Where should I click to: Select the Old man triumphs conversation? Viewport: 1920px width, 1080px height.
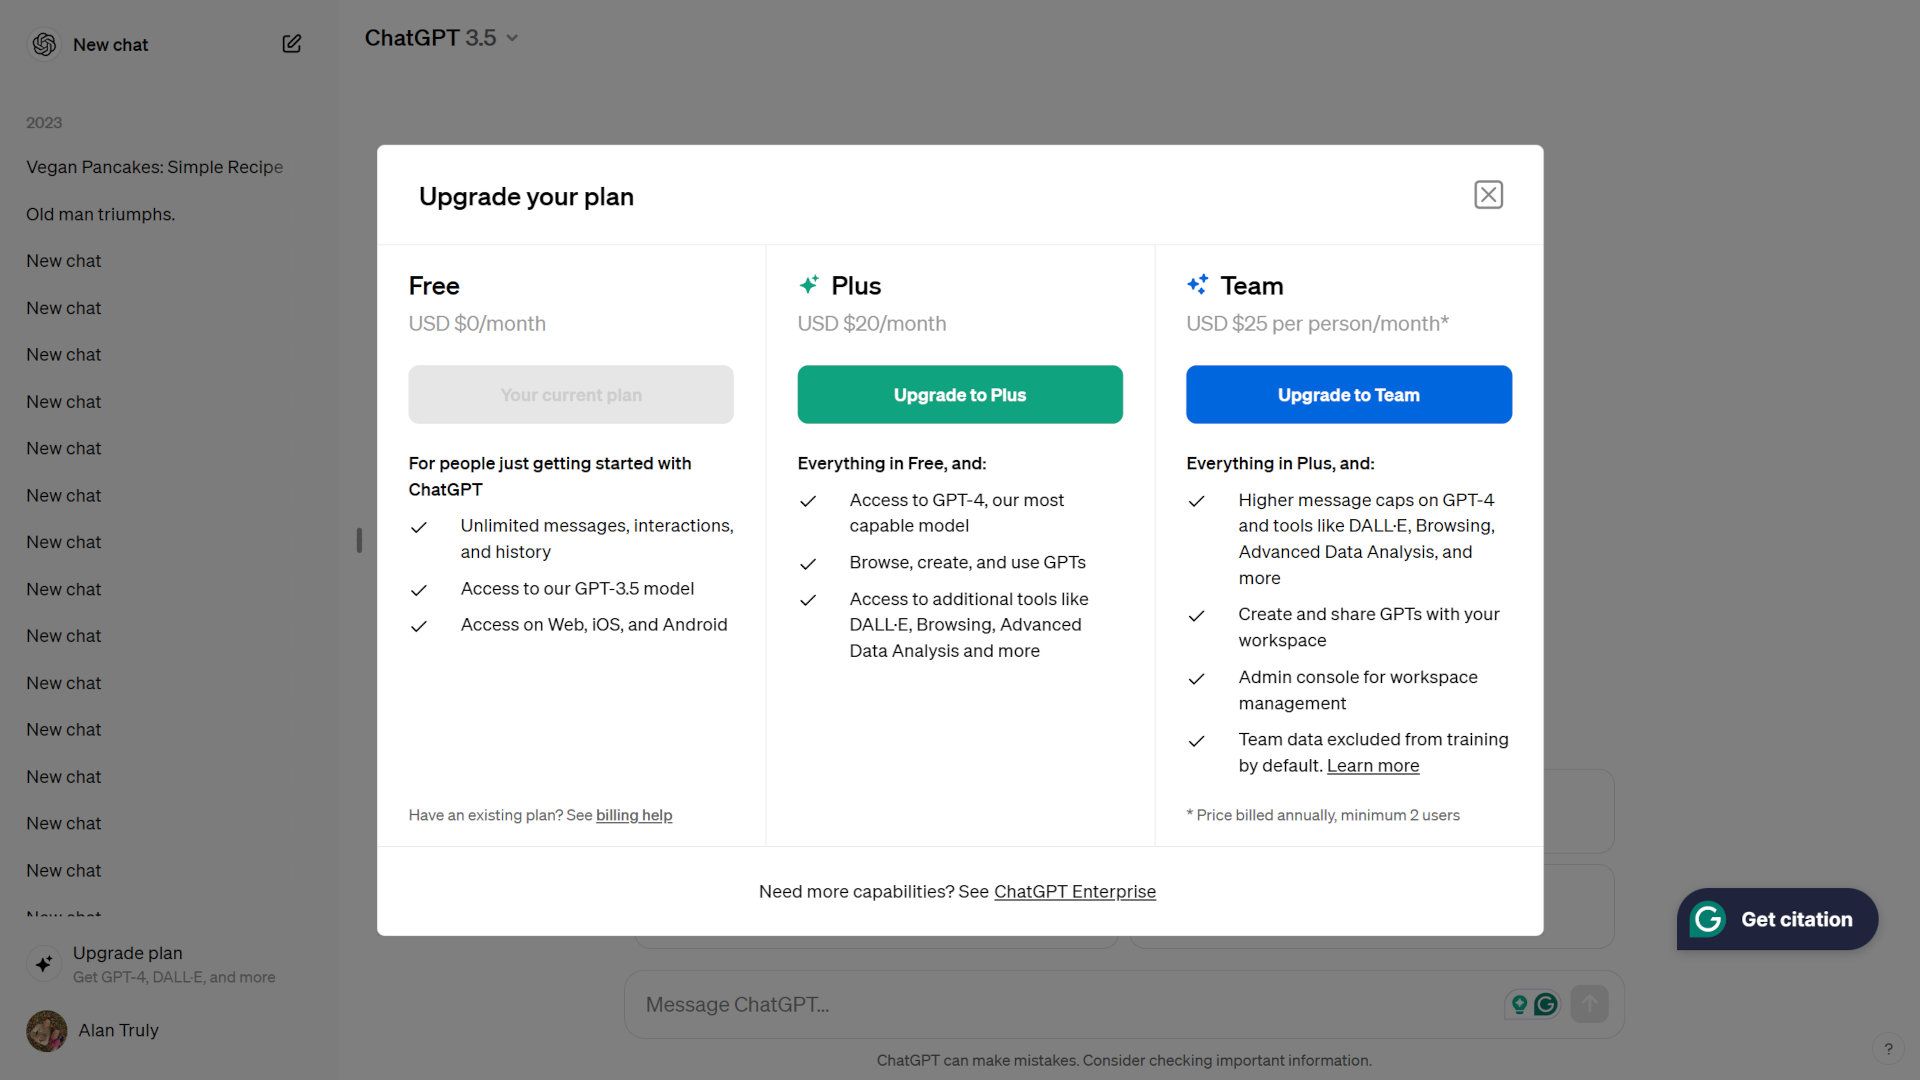(x=100, y=214)
